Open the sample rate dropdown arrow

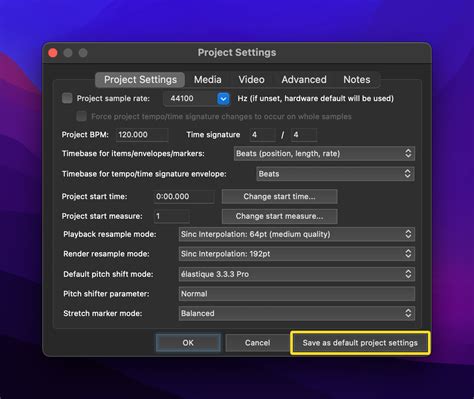click(223, 99)
